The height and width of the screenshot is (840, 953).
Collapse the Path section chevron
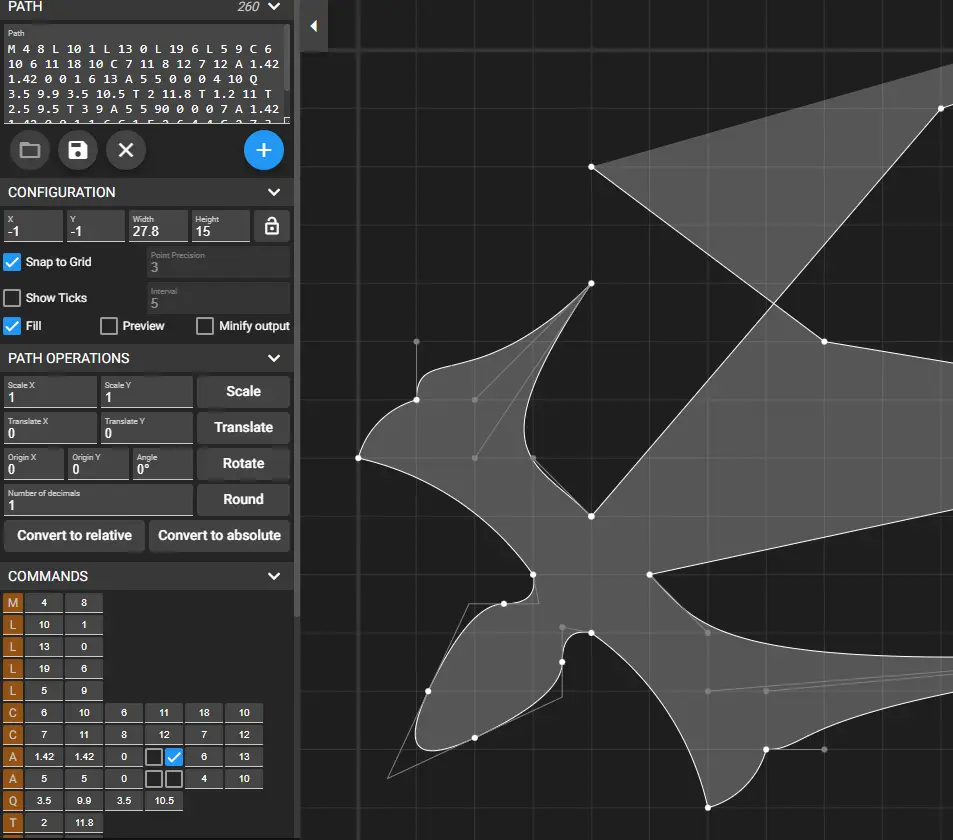coord(275,7)
